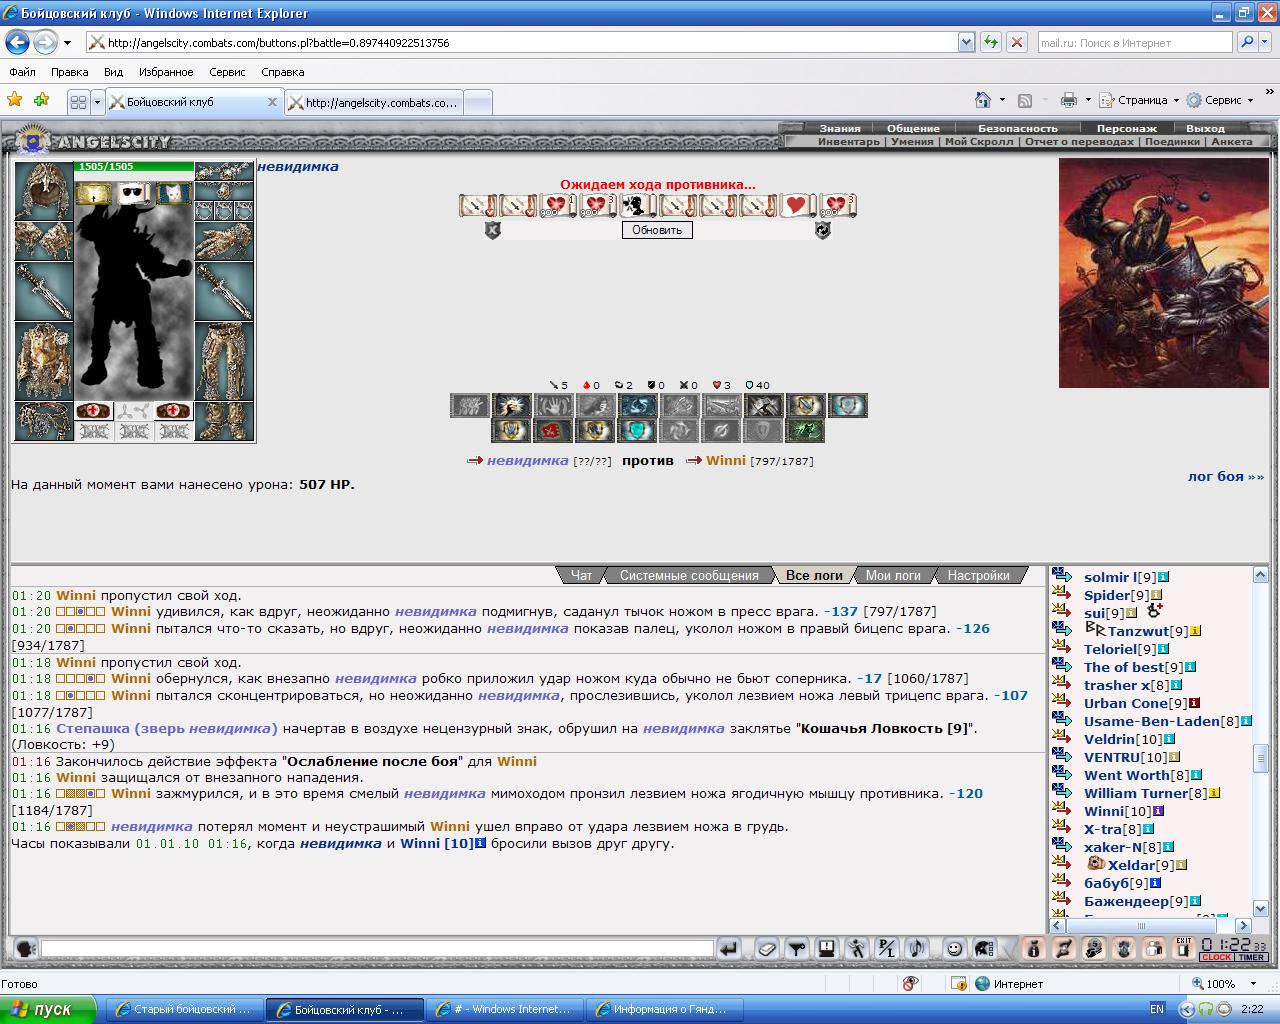Switch to the Системные сообщения tab
This screenshot has height=1024, width=1280.
pyautogui.click(x=689, y=575)
